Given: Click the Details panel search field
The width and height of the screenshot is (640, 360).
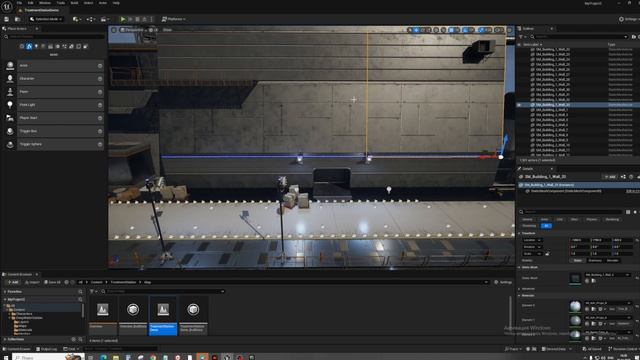Looking at the screenshot, I should pos(570,212).
